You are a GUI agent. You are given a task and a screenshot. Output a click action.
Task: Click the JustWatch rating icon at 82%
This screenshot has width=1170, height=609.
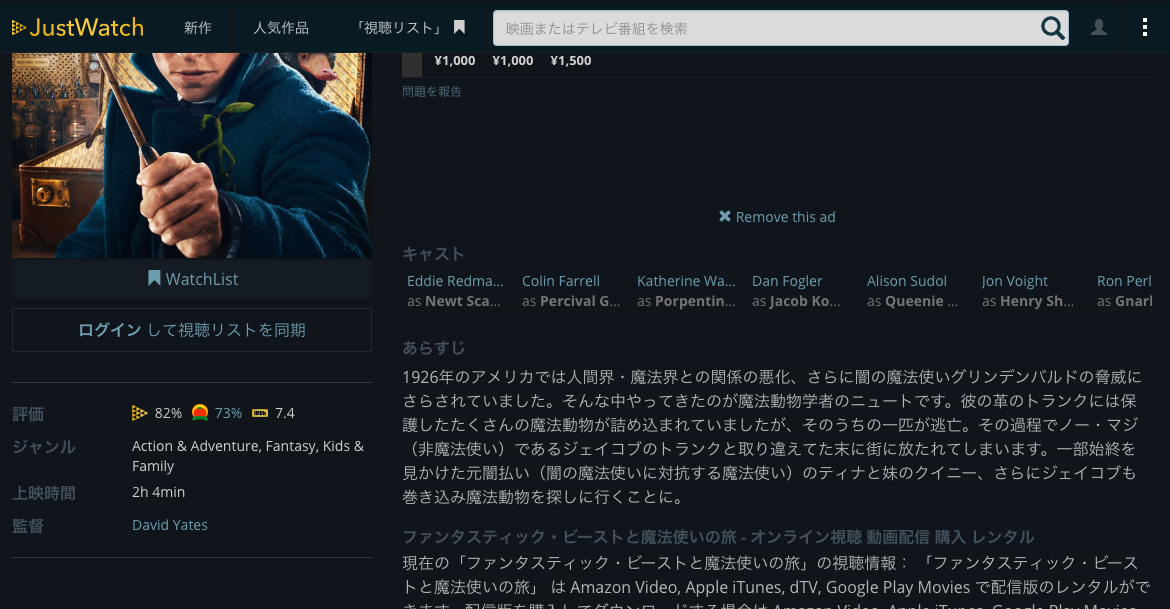(140, 413)
